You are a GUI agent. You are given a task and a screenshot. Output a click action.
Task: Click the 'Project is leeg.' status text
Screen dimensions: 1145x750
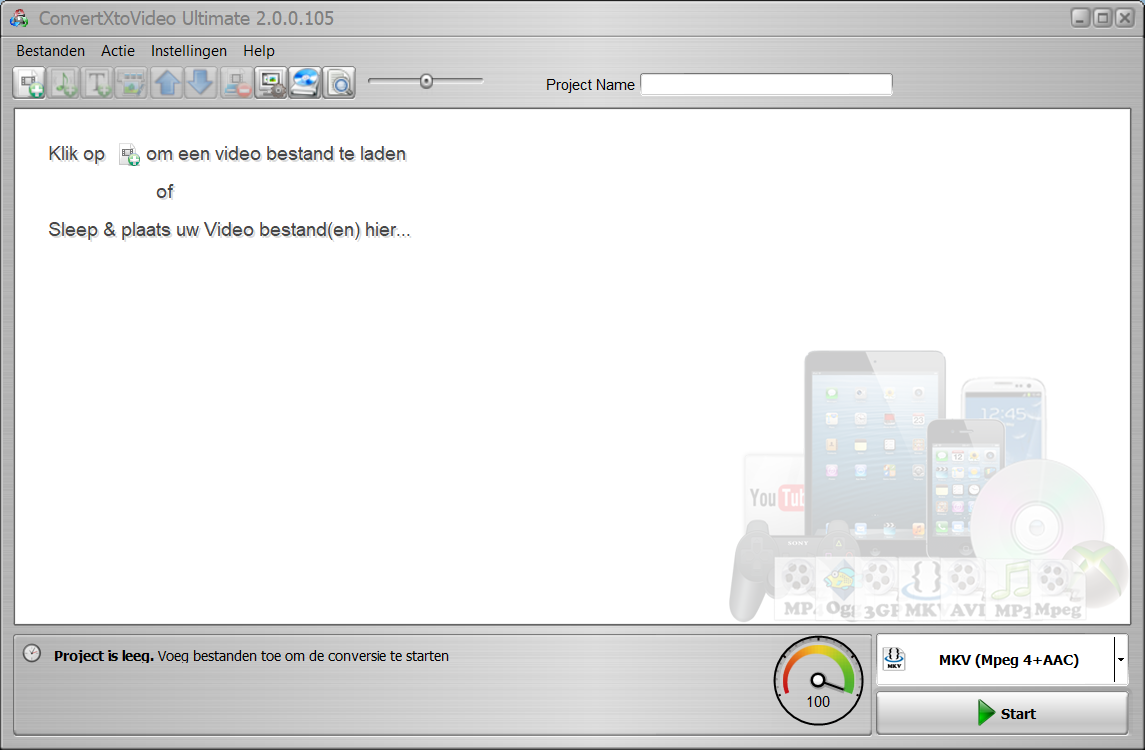coord(104,656)
